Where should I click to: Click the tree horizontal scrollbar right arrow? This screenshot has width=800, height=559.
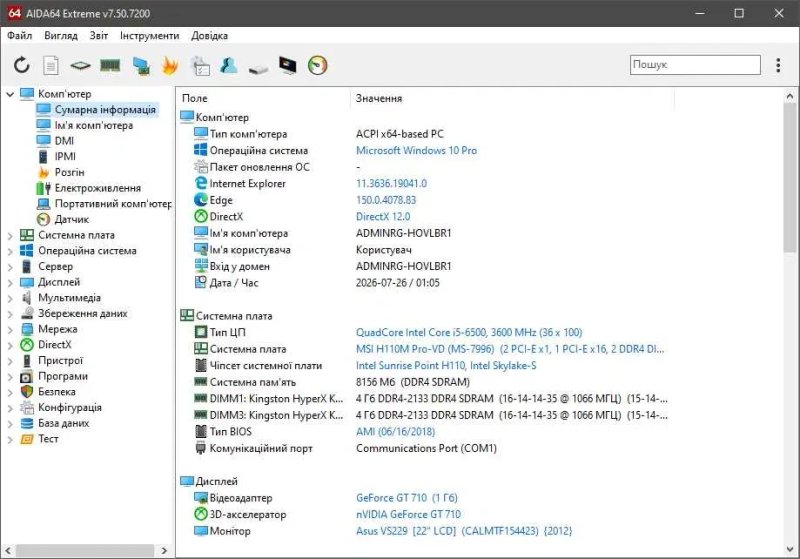(164, 551)
